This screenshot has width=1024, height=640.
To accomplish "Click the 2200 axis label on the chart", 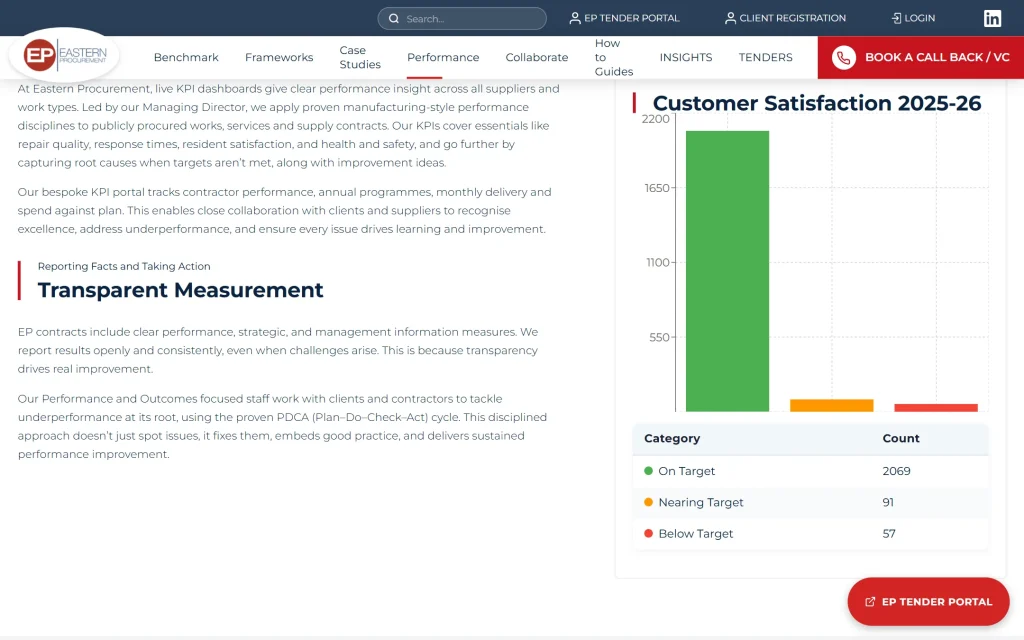I will (x=655, y=119).
